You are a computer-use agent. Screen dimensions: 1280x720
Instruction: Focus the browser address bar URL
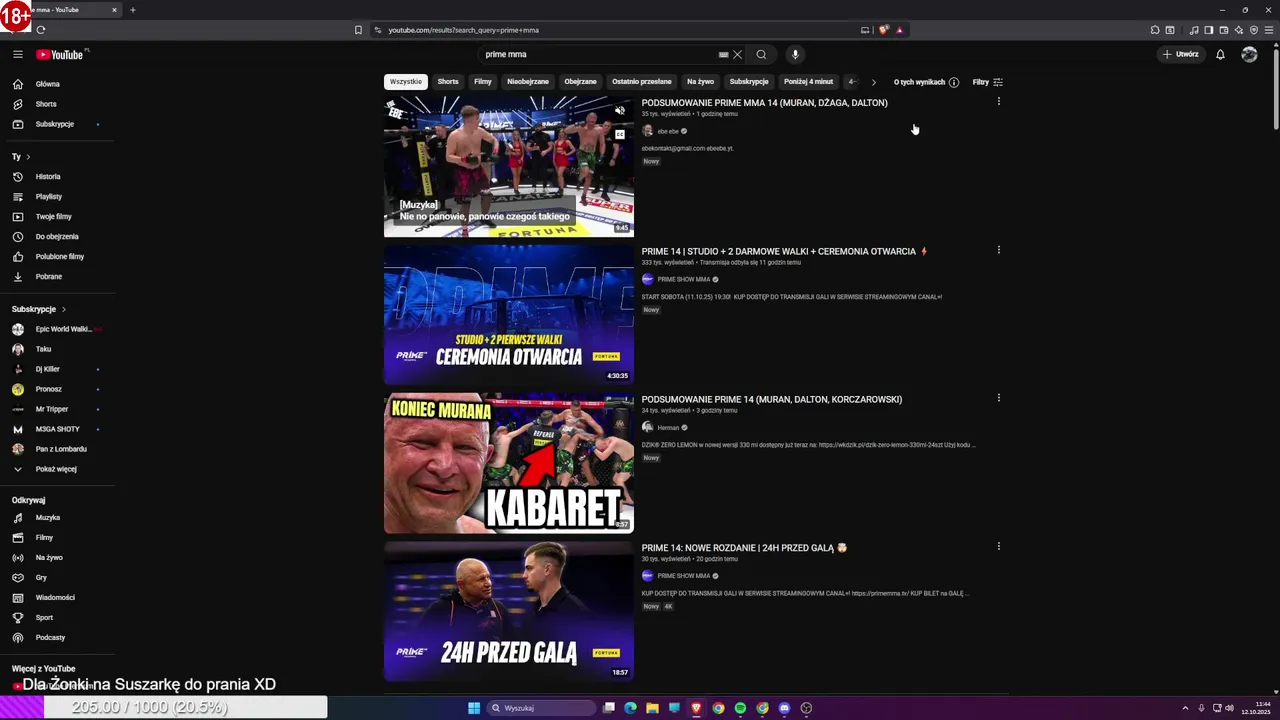pos(463,30)
